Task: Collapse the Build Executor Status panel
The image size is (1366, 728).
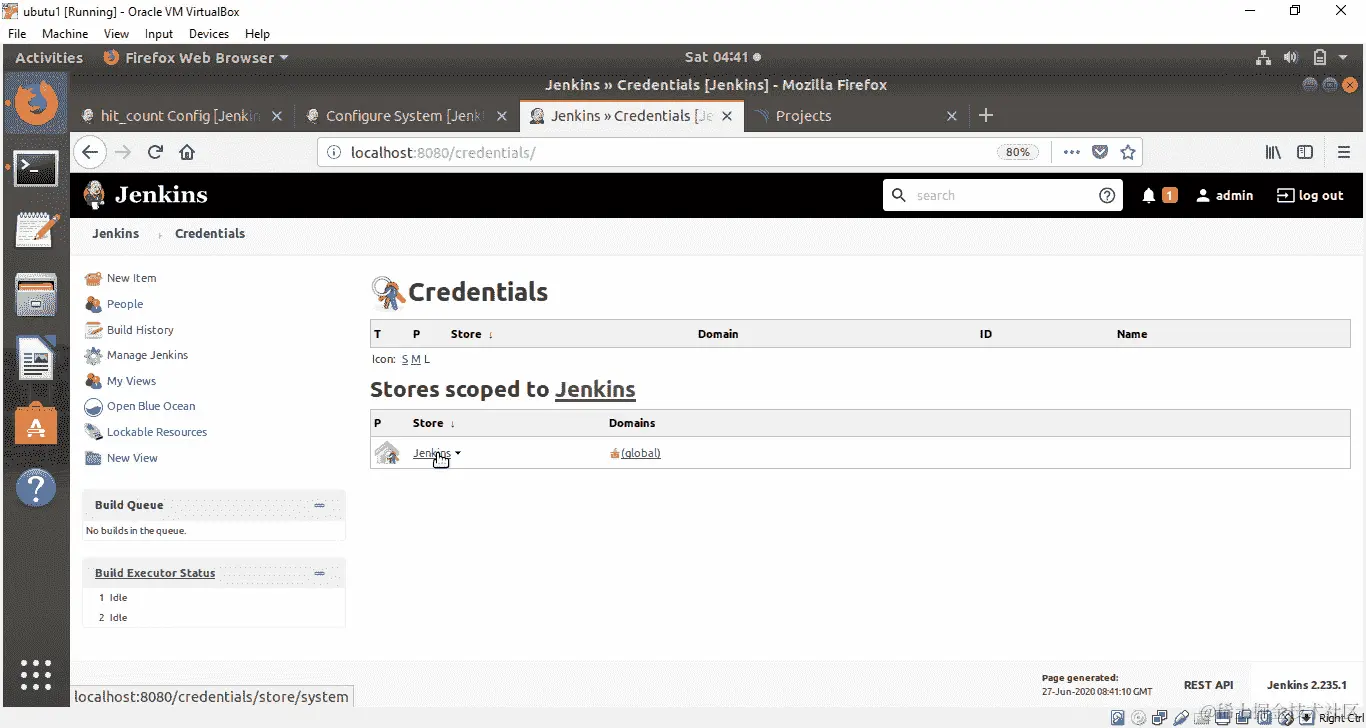Action: point(321,572)
